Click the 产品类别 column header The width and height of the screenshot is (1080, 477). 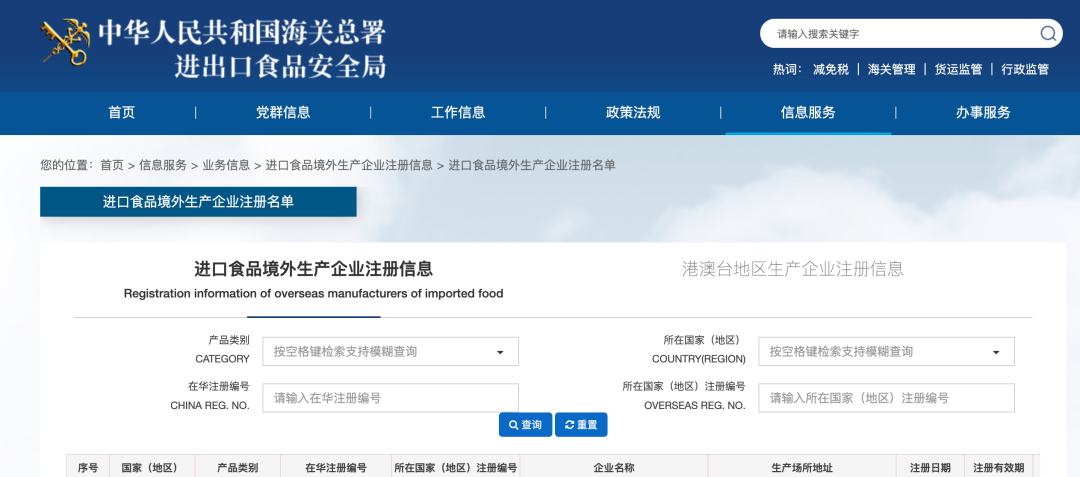point(238,468)
